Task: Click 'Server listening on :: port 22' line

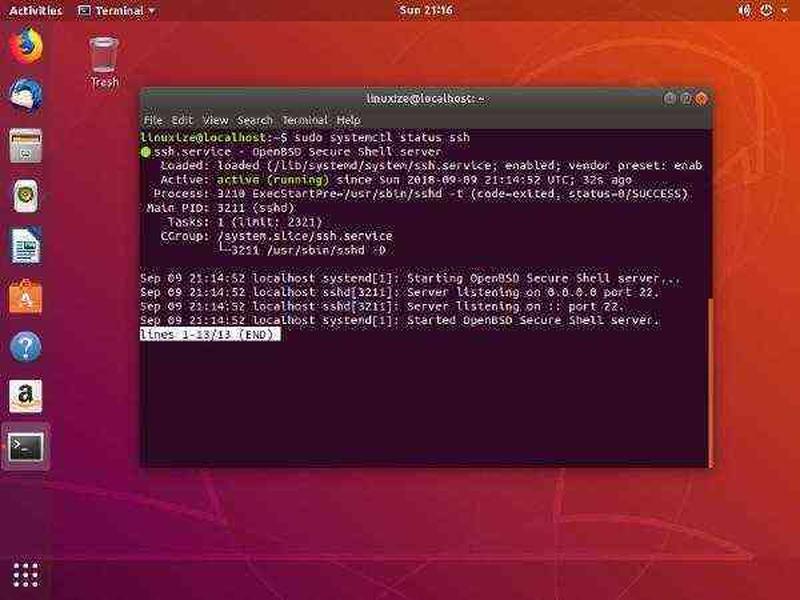Action: pos(382,307)
